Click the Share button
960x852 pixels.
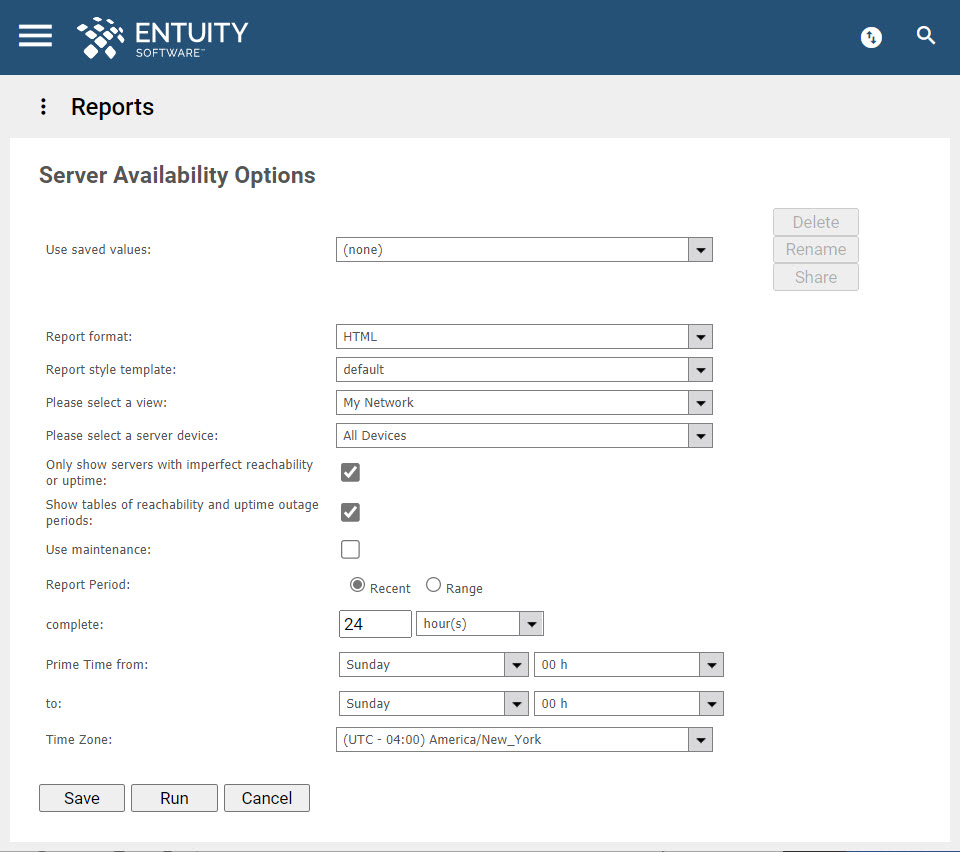click(816, 277)
